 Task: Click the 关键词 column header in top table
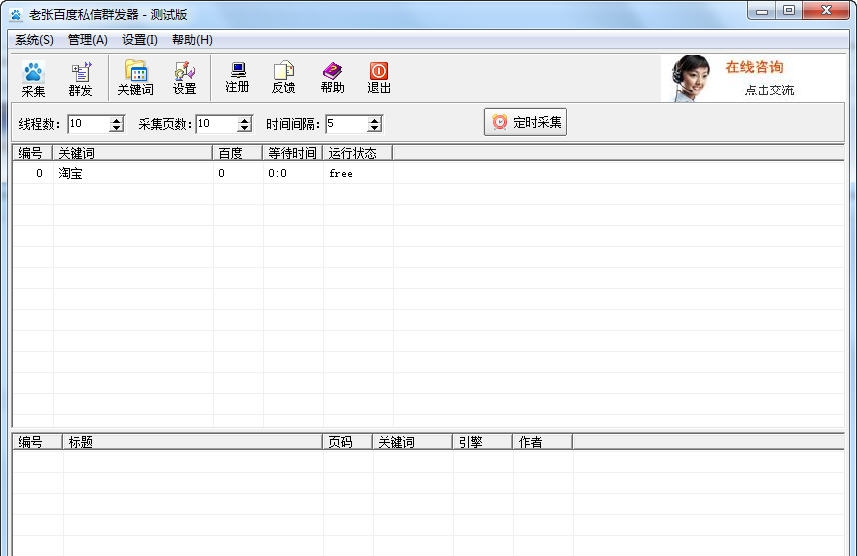point(133,153)
